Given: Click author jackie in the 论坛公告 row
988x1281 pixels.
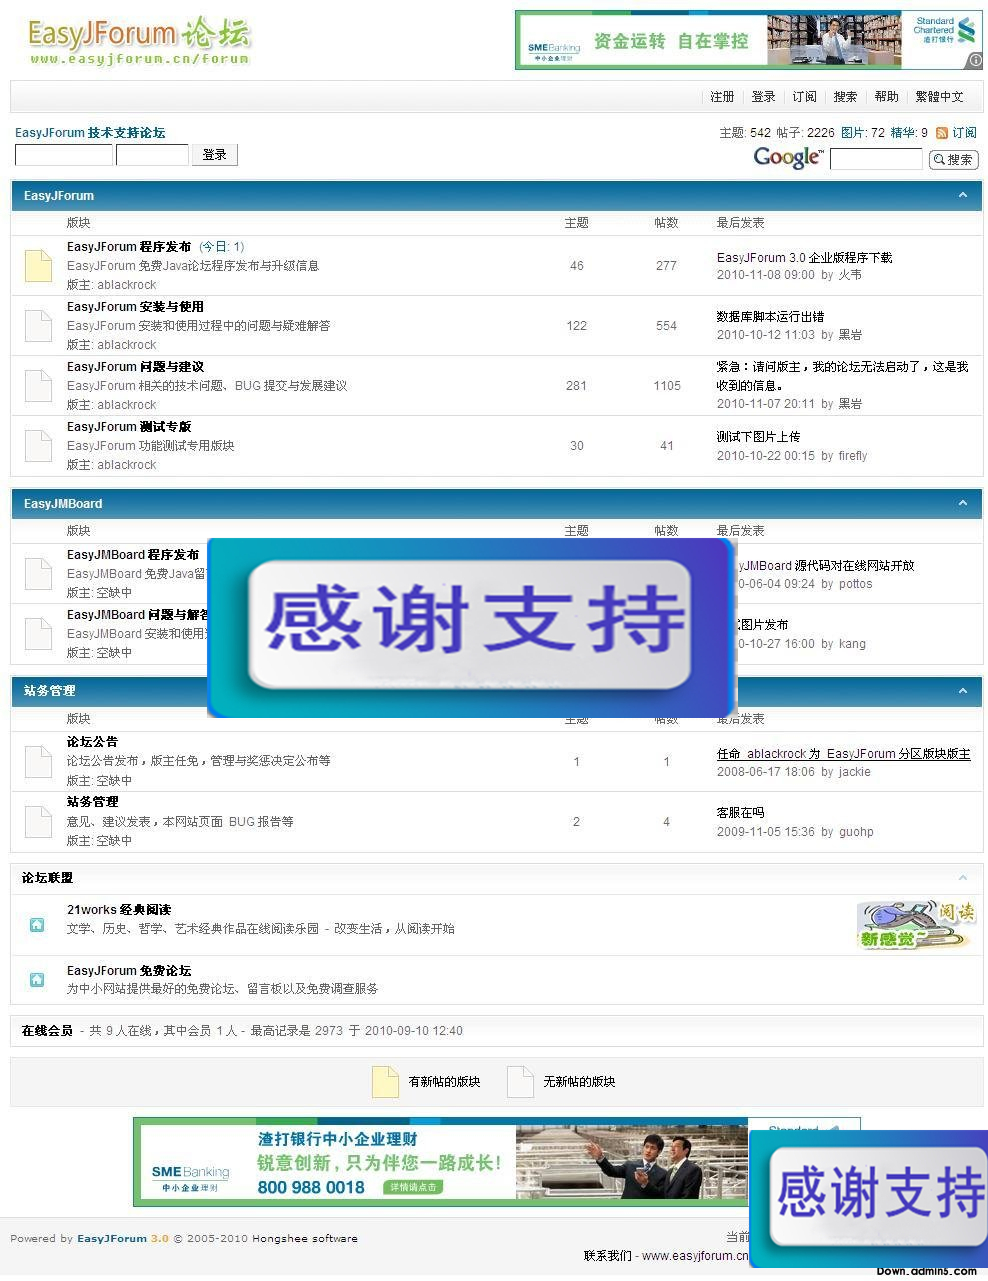Looking at the screenshot, I should pos(854,772).
